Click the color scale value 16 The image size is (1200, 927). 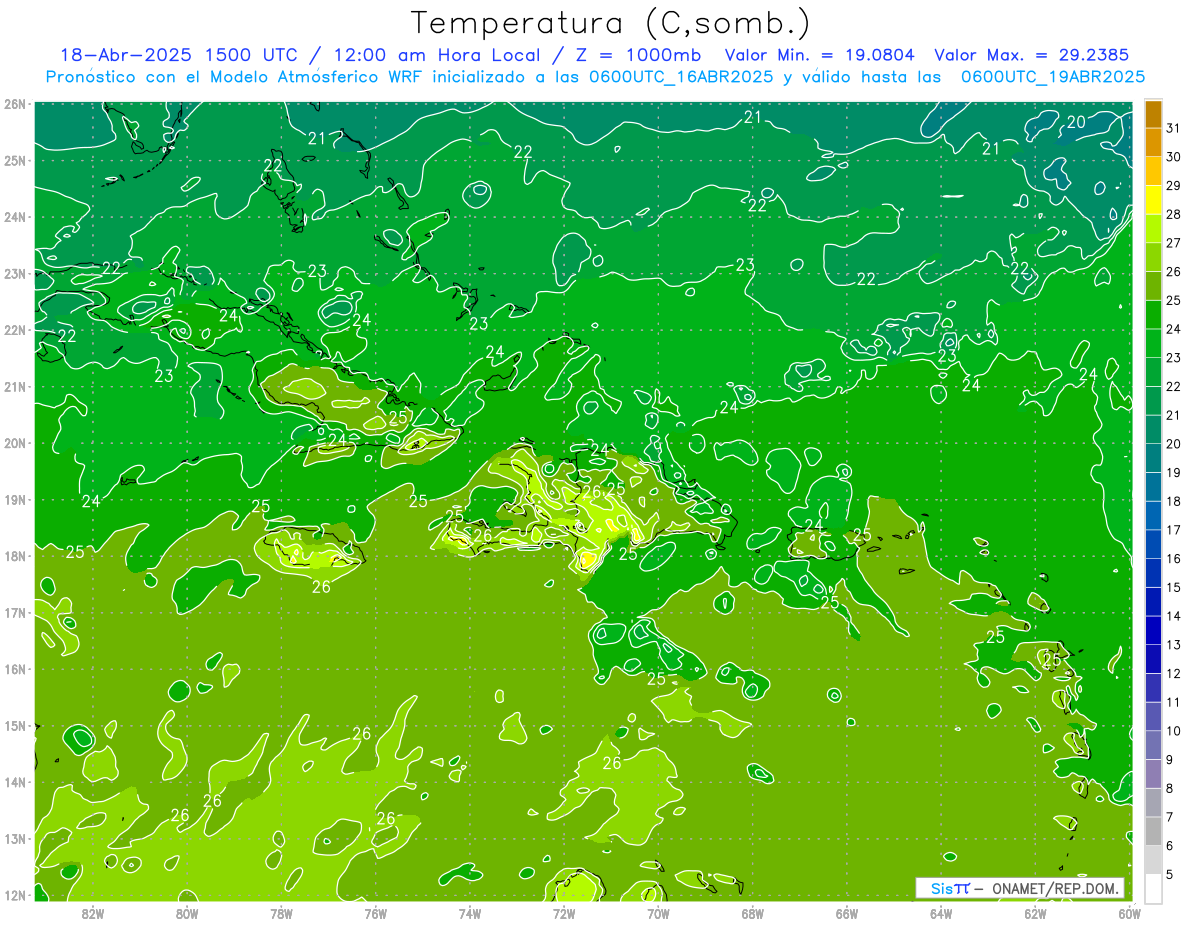pyautogui.click(x=1173, y=558)
